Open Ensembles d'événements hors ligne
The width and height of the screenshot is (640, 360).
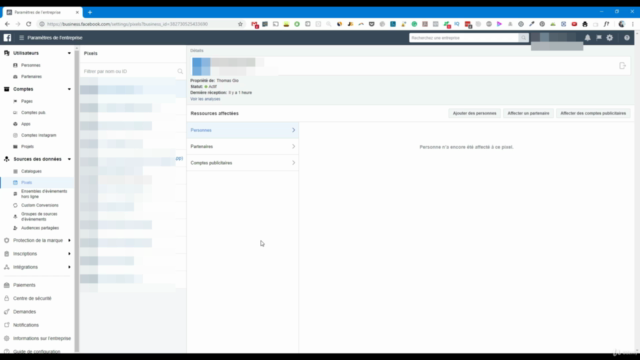[x=44, y=194]
